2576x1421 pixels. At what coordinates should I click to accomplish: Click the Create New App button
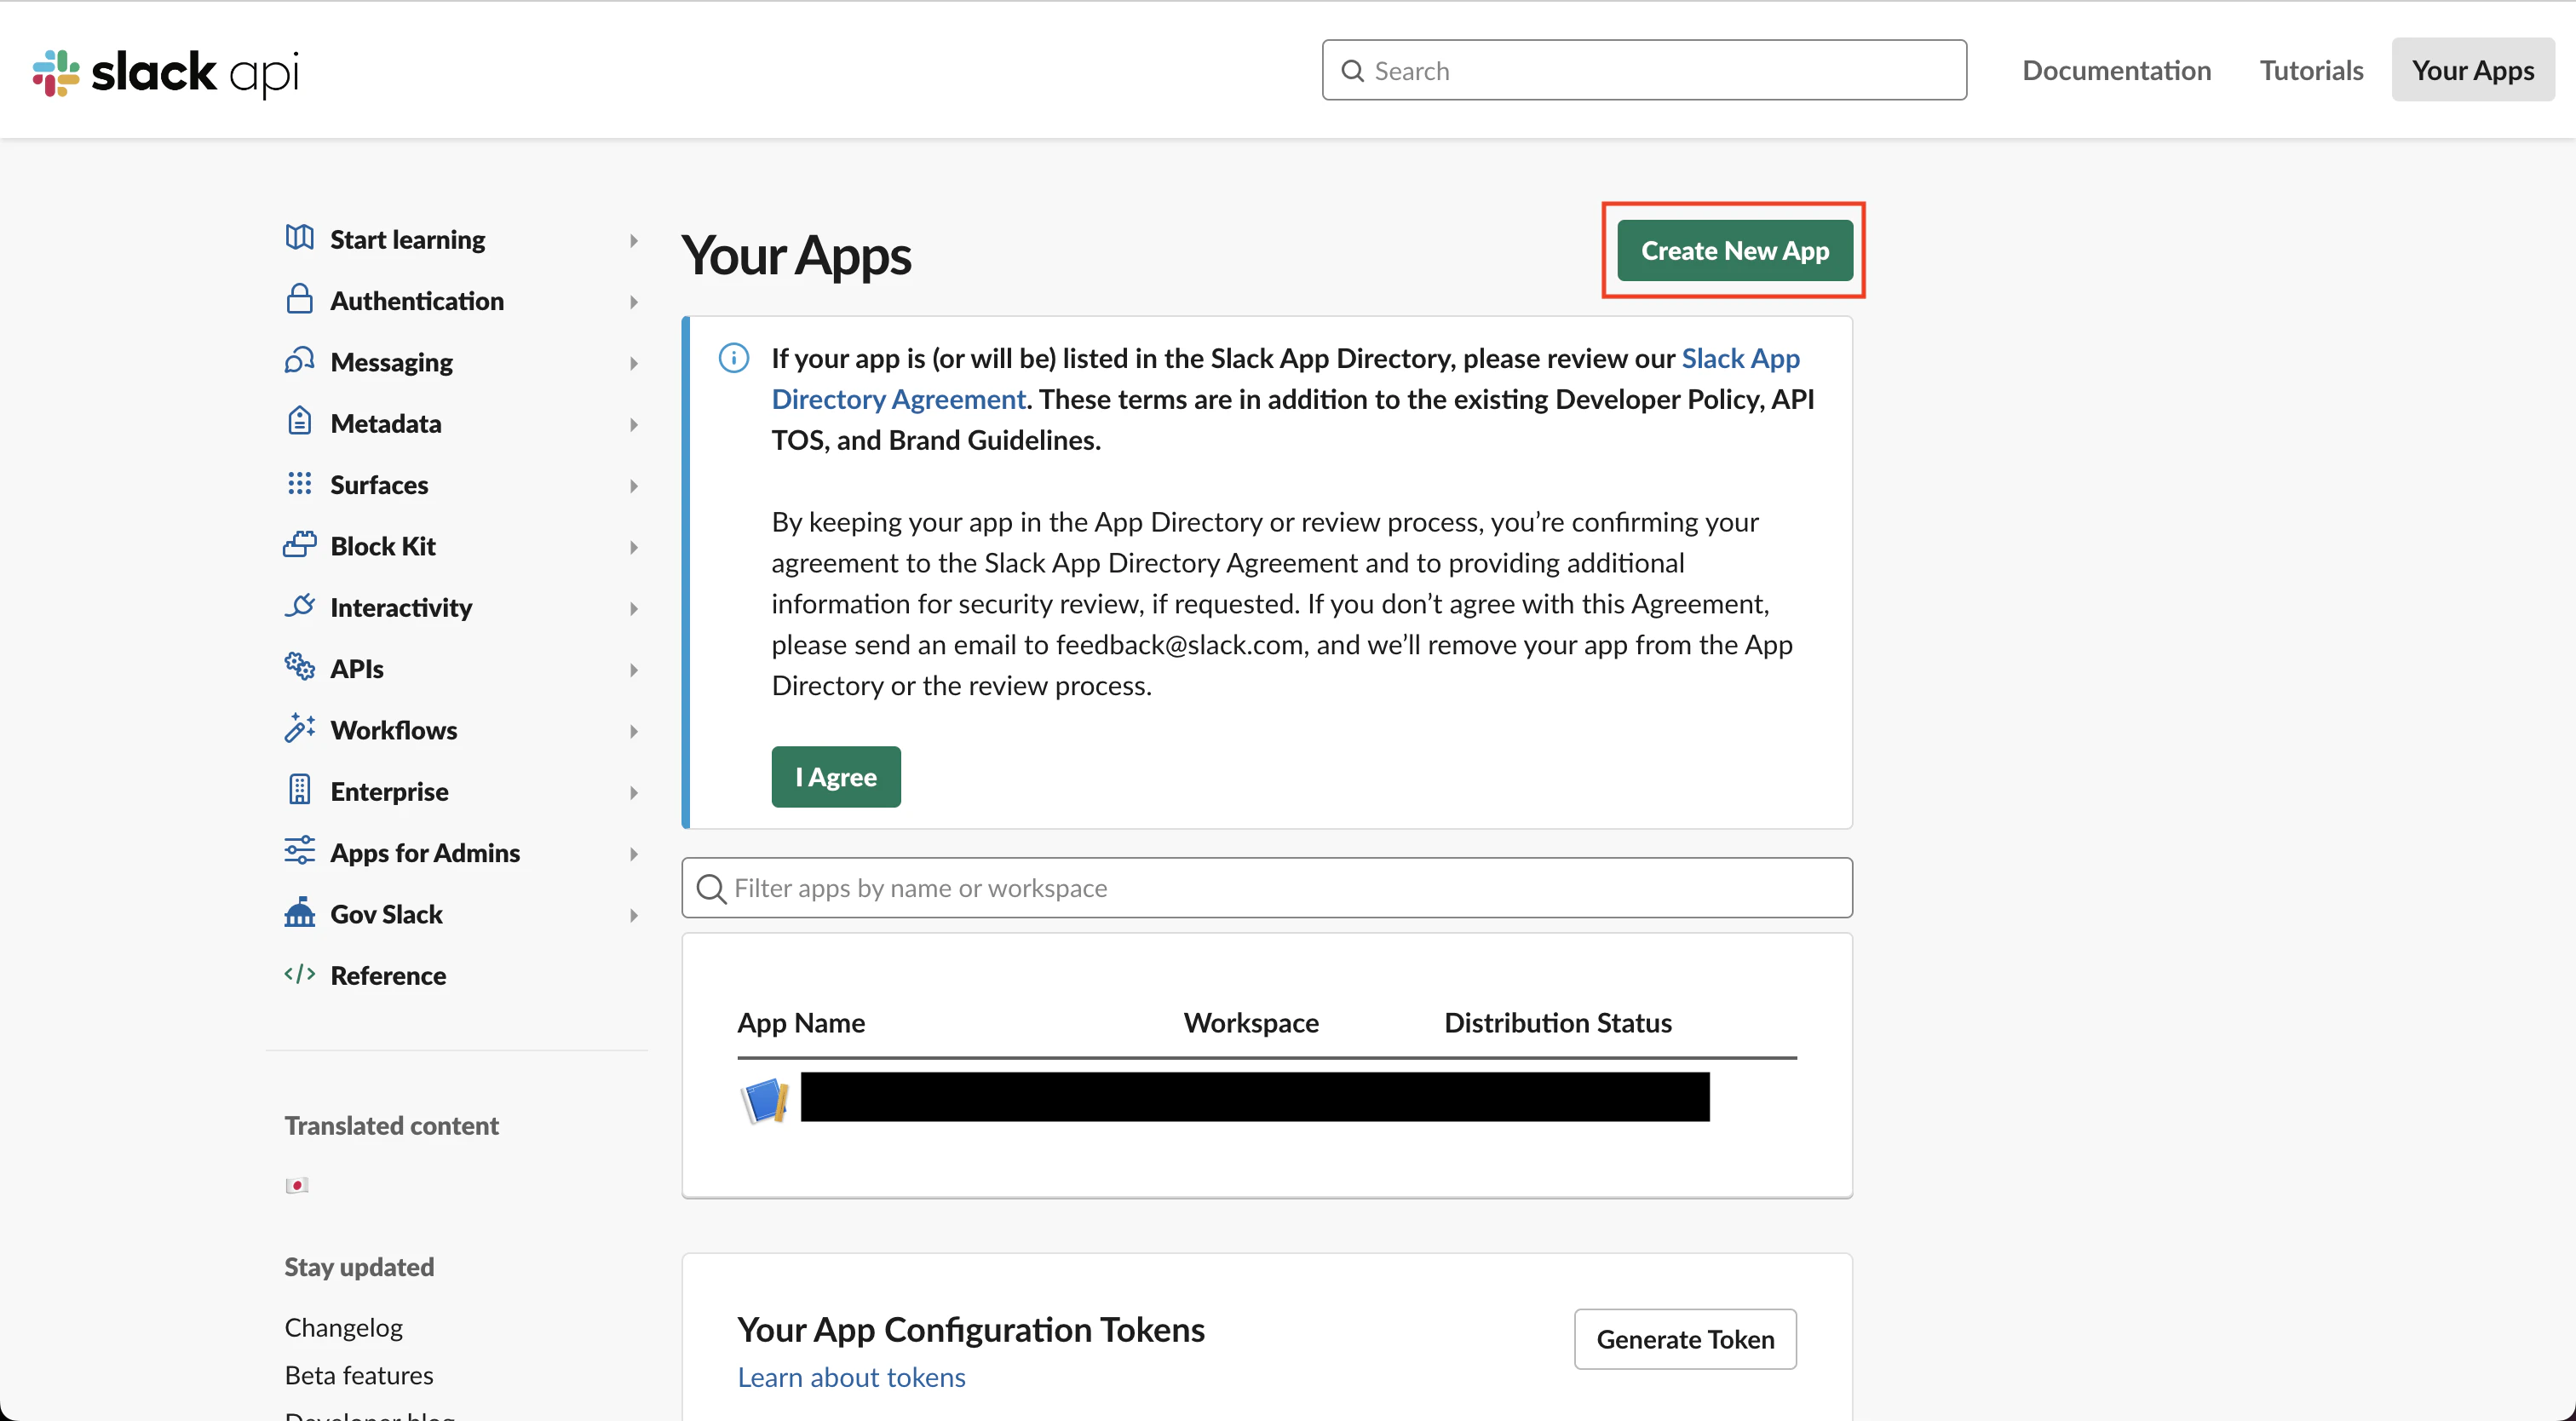[1735, 250]
